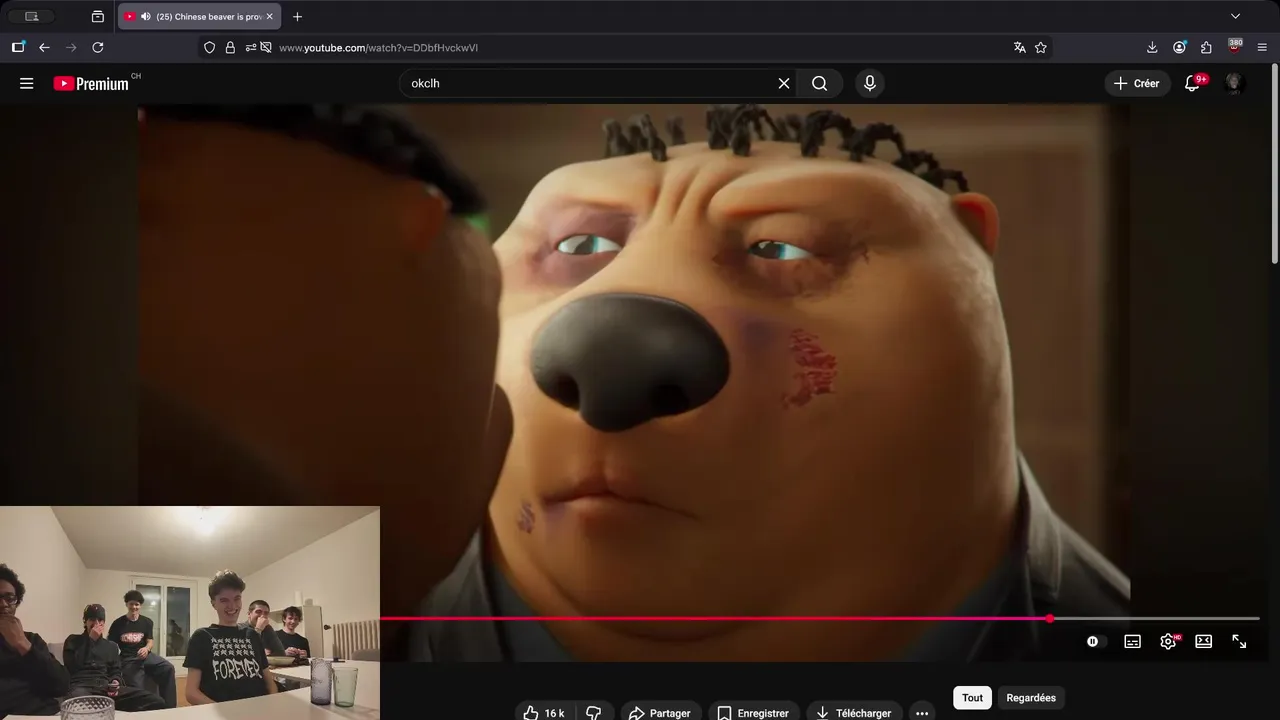Open the extensions puzzle-piece menu
The width and height of the screenshot is (1280, 720).
[1207, 47]
